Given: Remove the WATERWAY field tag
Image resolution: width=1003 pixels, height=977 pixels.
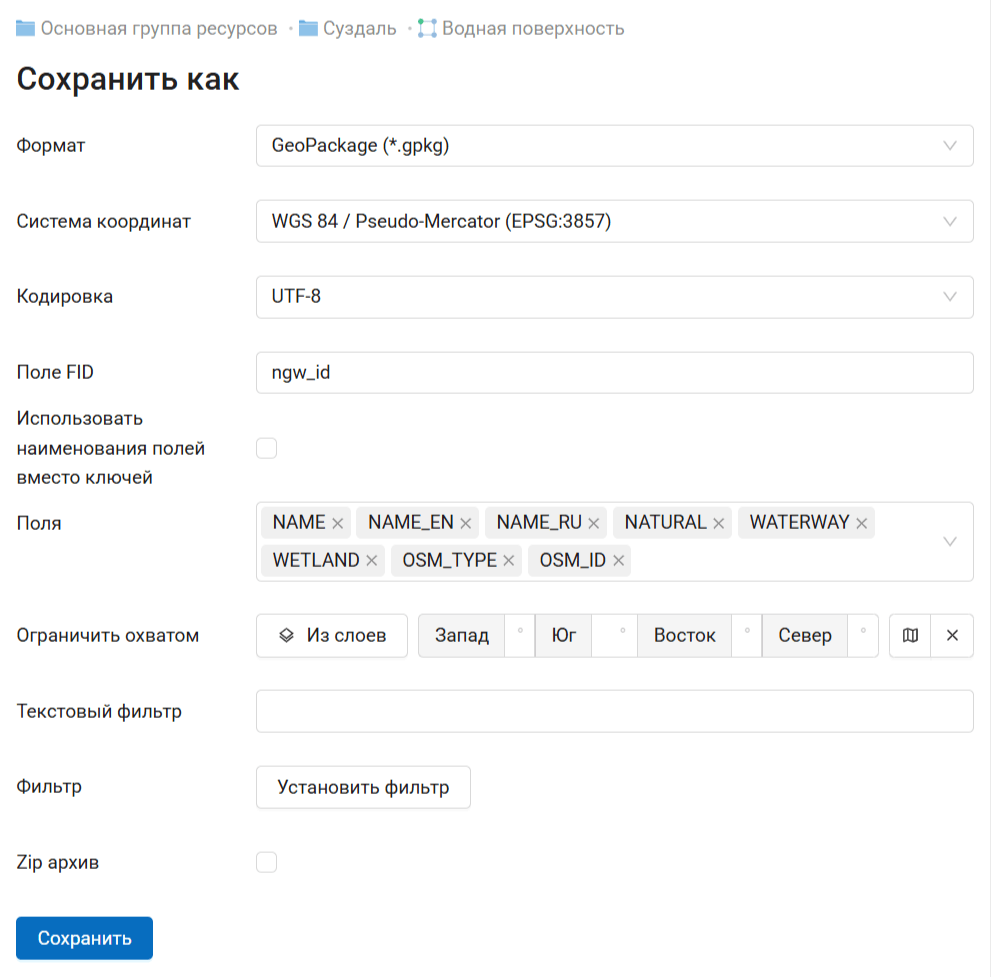Looking at the screenshot, I should 861,523.
